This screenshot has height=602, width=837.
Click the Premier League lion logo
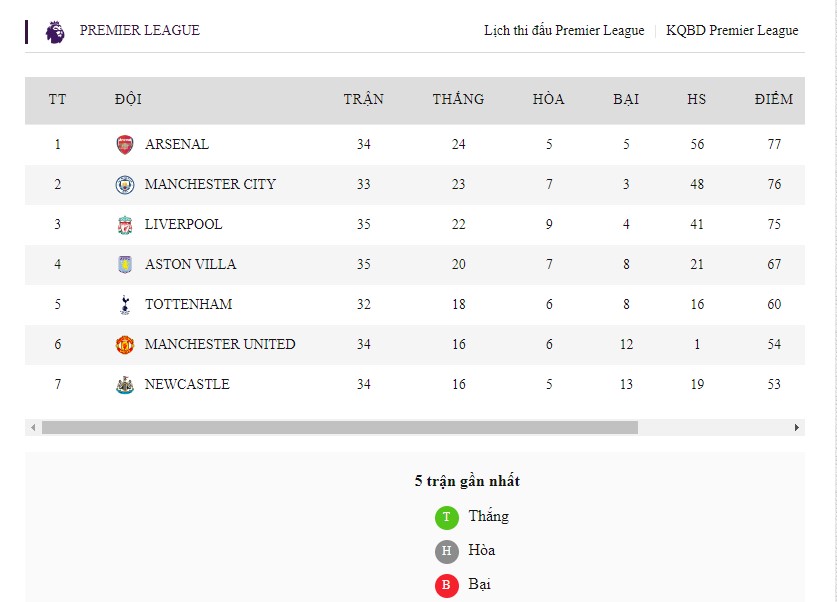coord(55,31)
